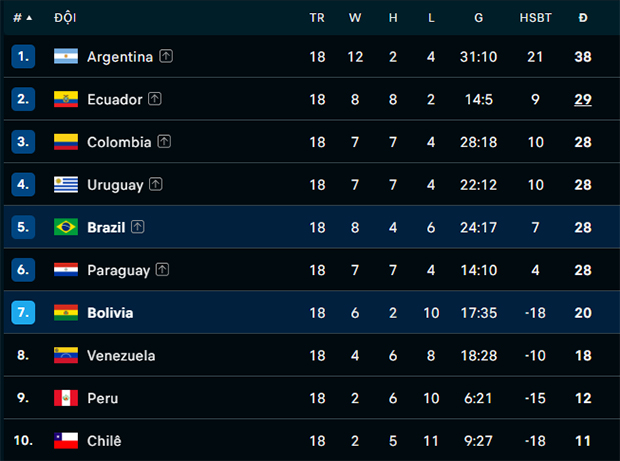Click the Argentina flag icon

[x=66, y=56]
